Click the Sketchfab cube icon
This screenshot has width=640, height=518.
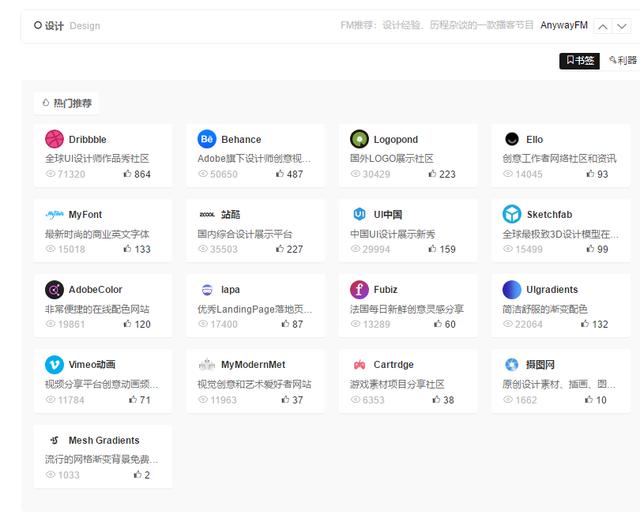pos(512,214)
